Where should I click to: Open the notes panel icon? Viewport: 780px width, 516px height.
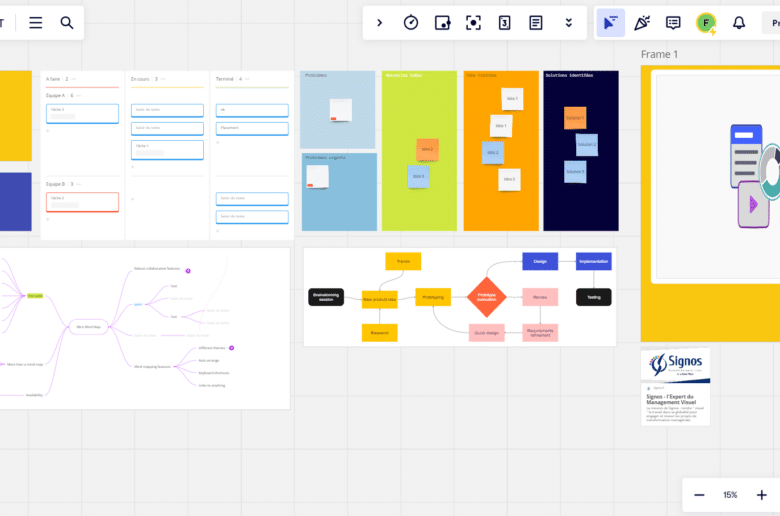pos(536,22)
